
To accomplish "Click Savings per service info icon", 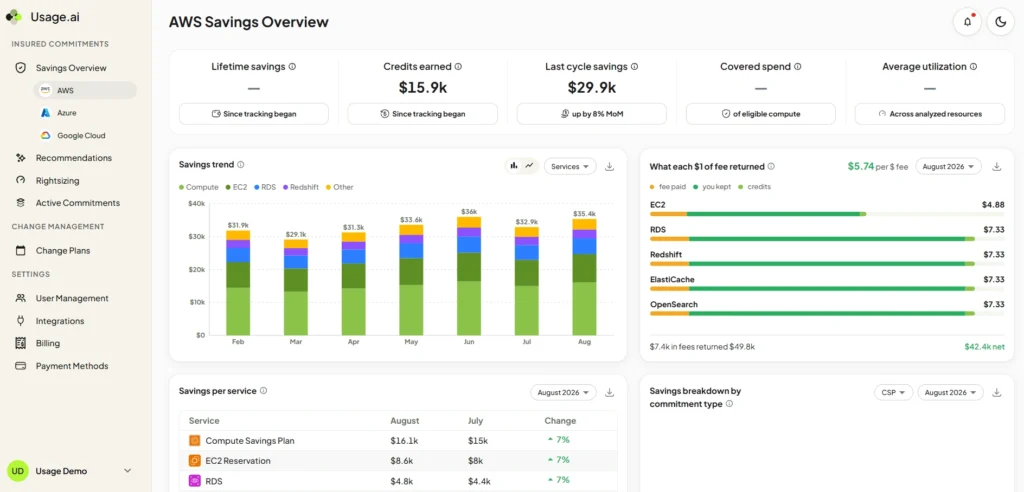I will click(x=263, y=391).
